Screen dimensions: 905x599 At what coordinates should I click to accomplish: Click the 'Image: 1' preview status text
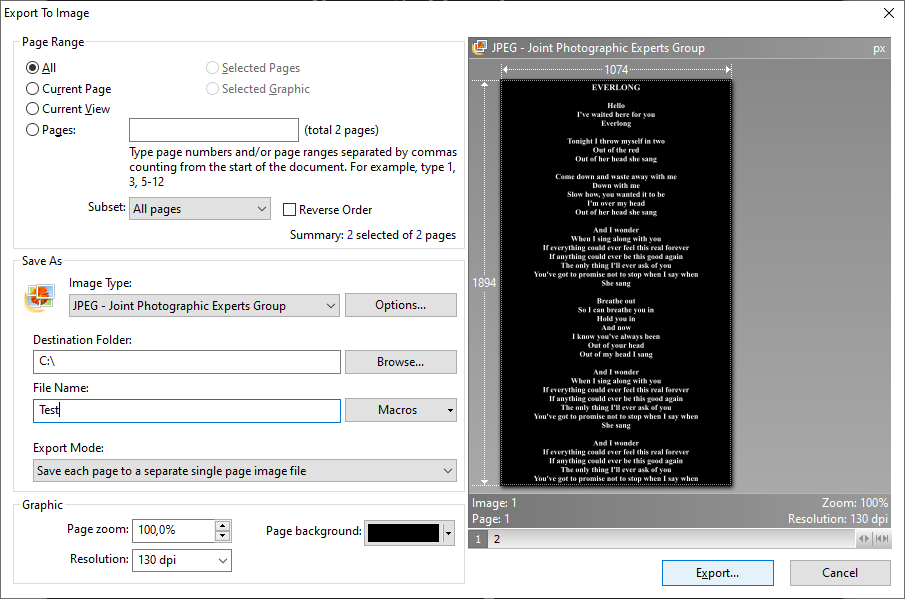494,503
